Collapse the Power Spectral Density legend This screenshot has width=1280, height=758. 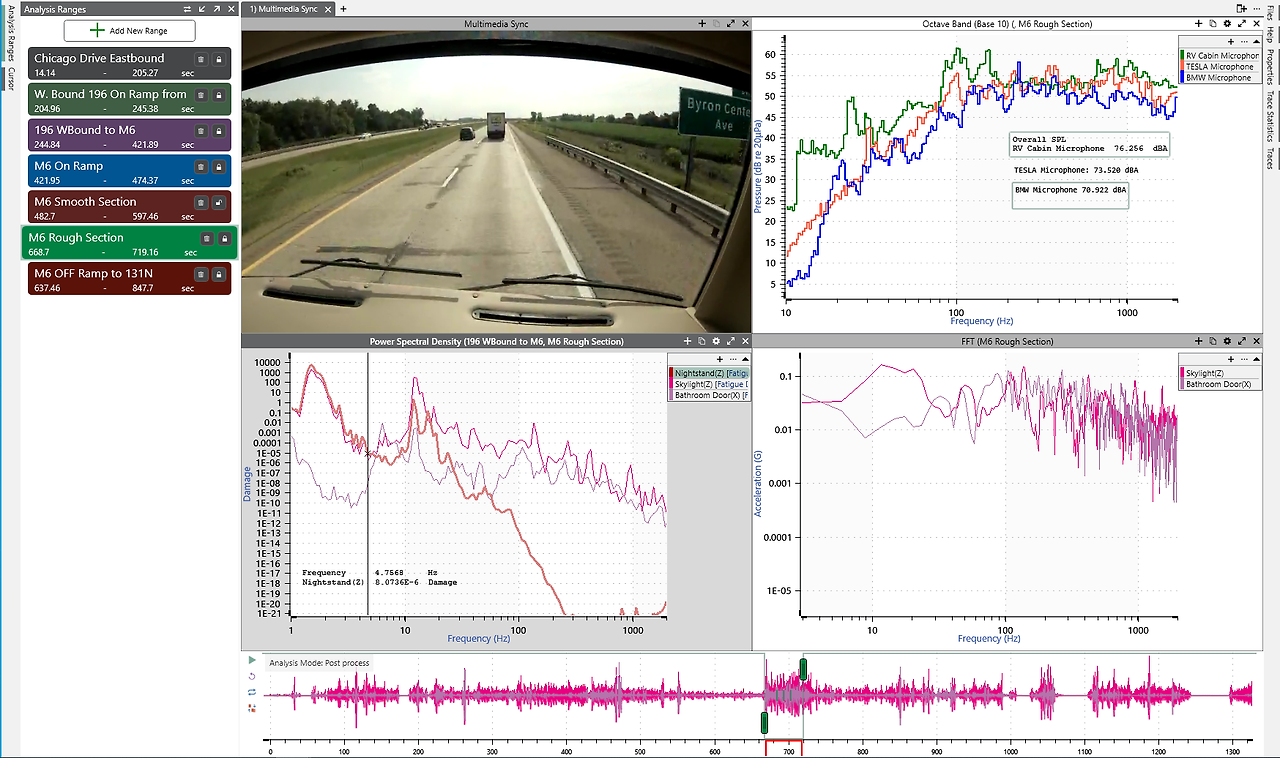745,358
